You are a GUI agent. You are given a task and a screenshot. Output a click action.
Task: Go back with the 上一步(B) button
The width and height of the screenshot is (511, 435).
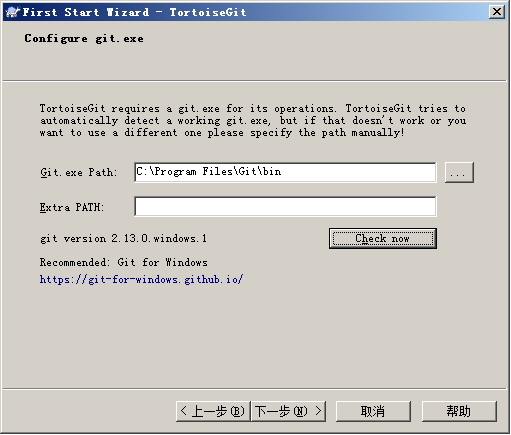[213, 411]
